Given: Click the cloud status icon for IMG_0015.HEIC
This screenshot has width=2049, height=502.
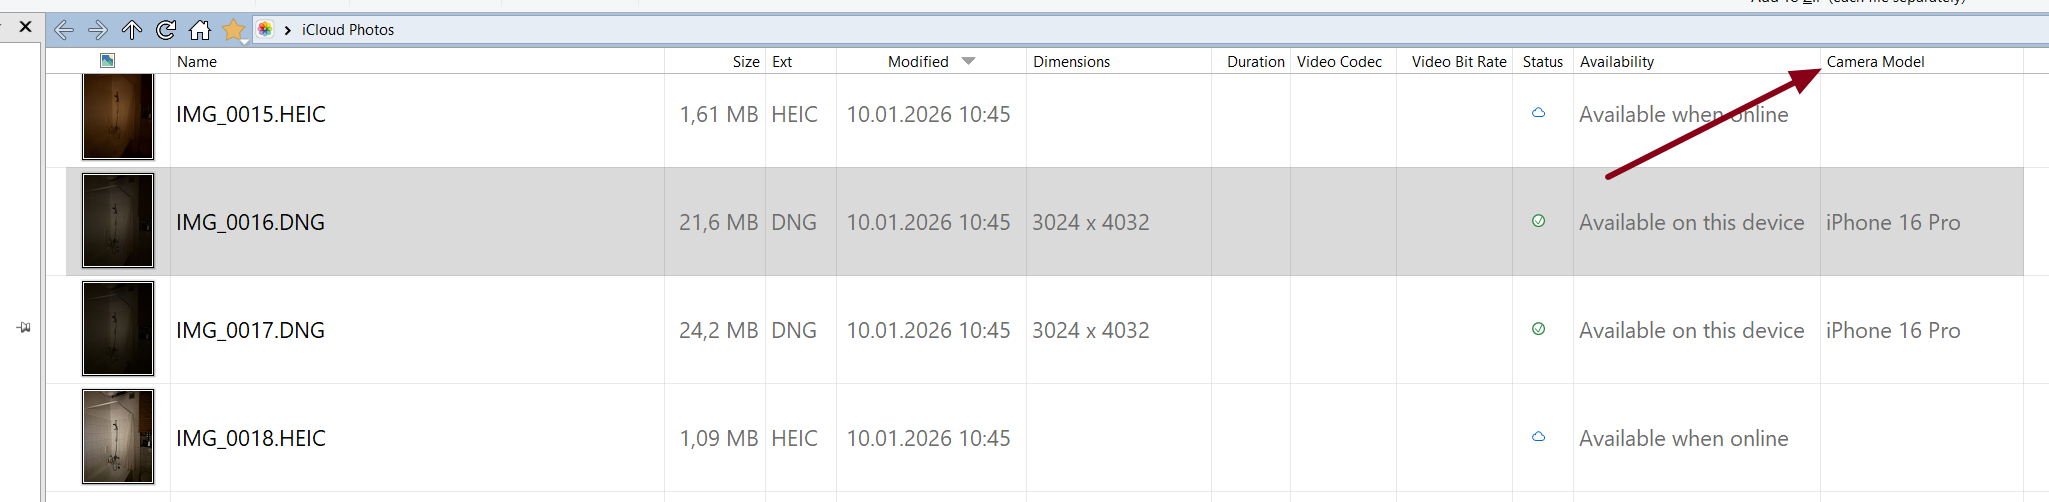Looking at the screenshot, I should [1538, 113].
